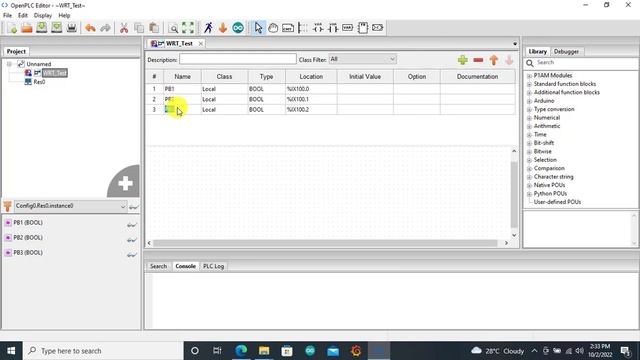
Task: Open the File menu
Action: [7, 15]
